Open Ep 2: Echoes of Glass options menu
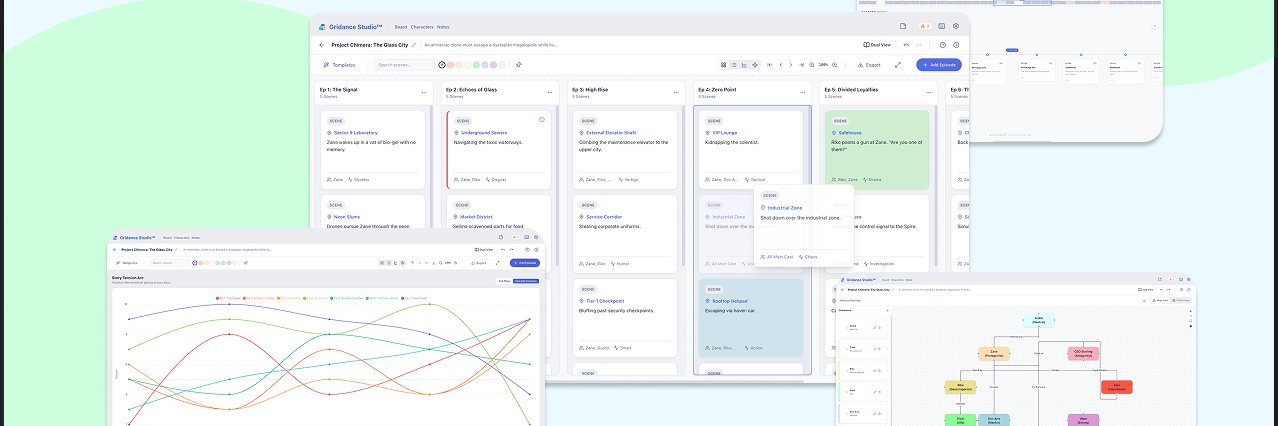The image size is (1278, 426). click(x=550, y=92)
